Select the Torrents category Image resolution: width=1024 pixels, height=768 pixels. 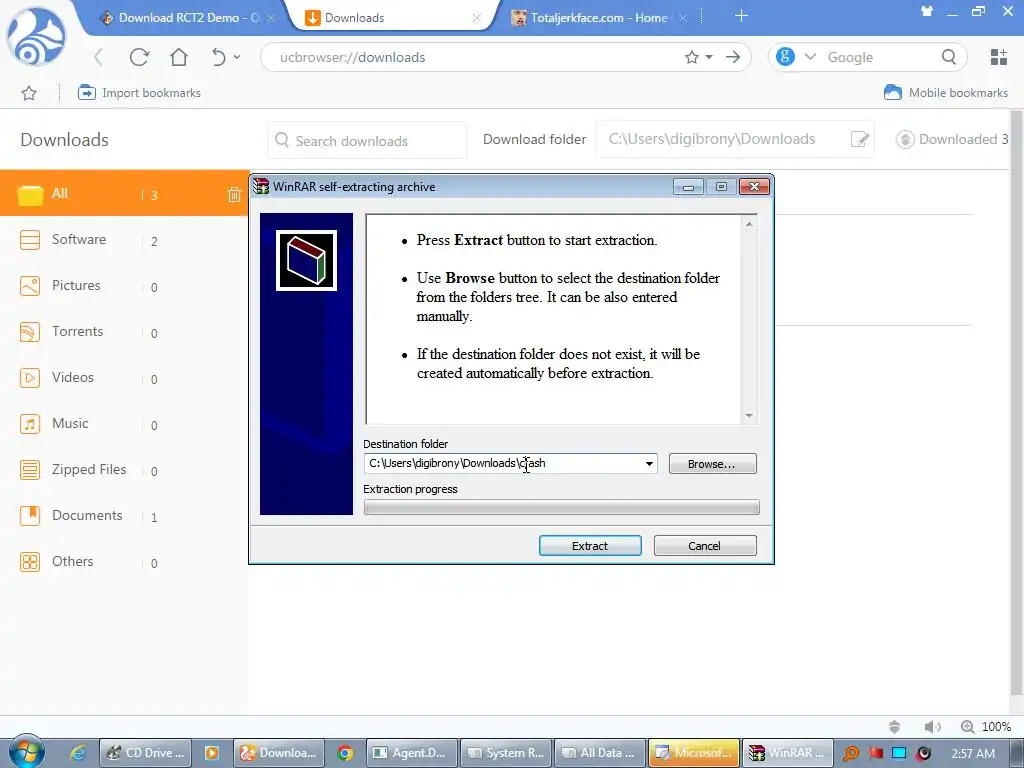[x=124, y=332]
